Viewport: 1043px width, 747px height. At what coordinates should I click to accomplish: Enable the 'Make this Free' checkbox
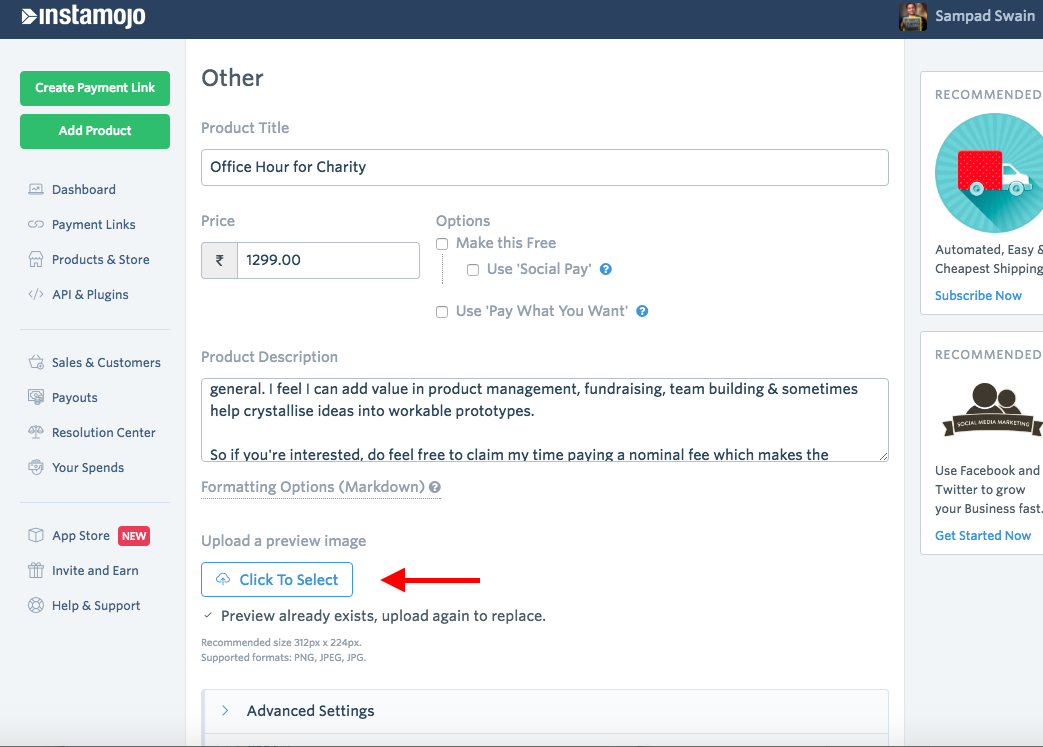tap(442, 244)
